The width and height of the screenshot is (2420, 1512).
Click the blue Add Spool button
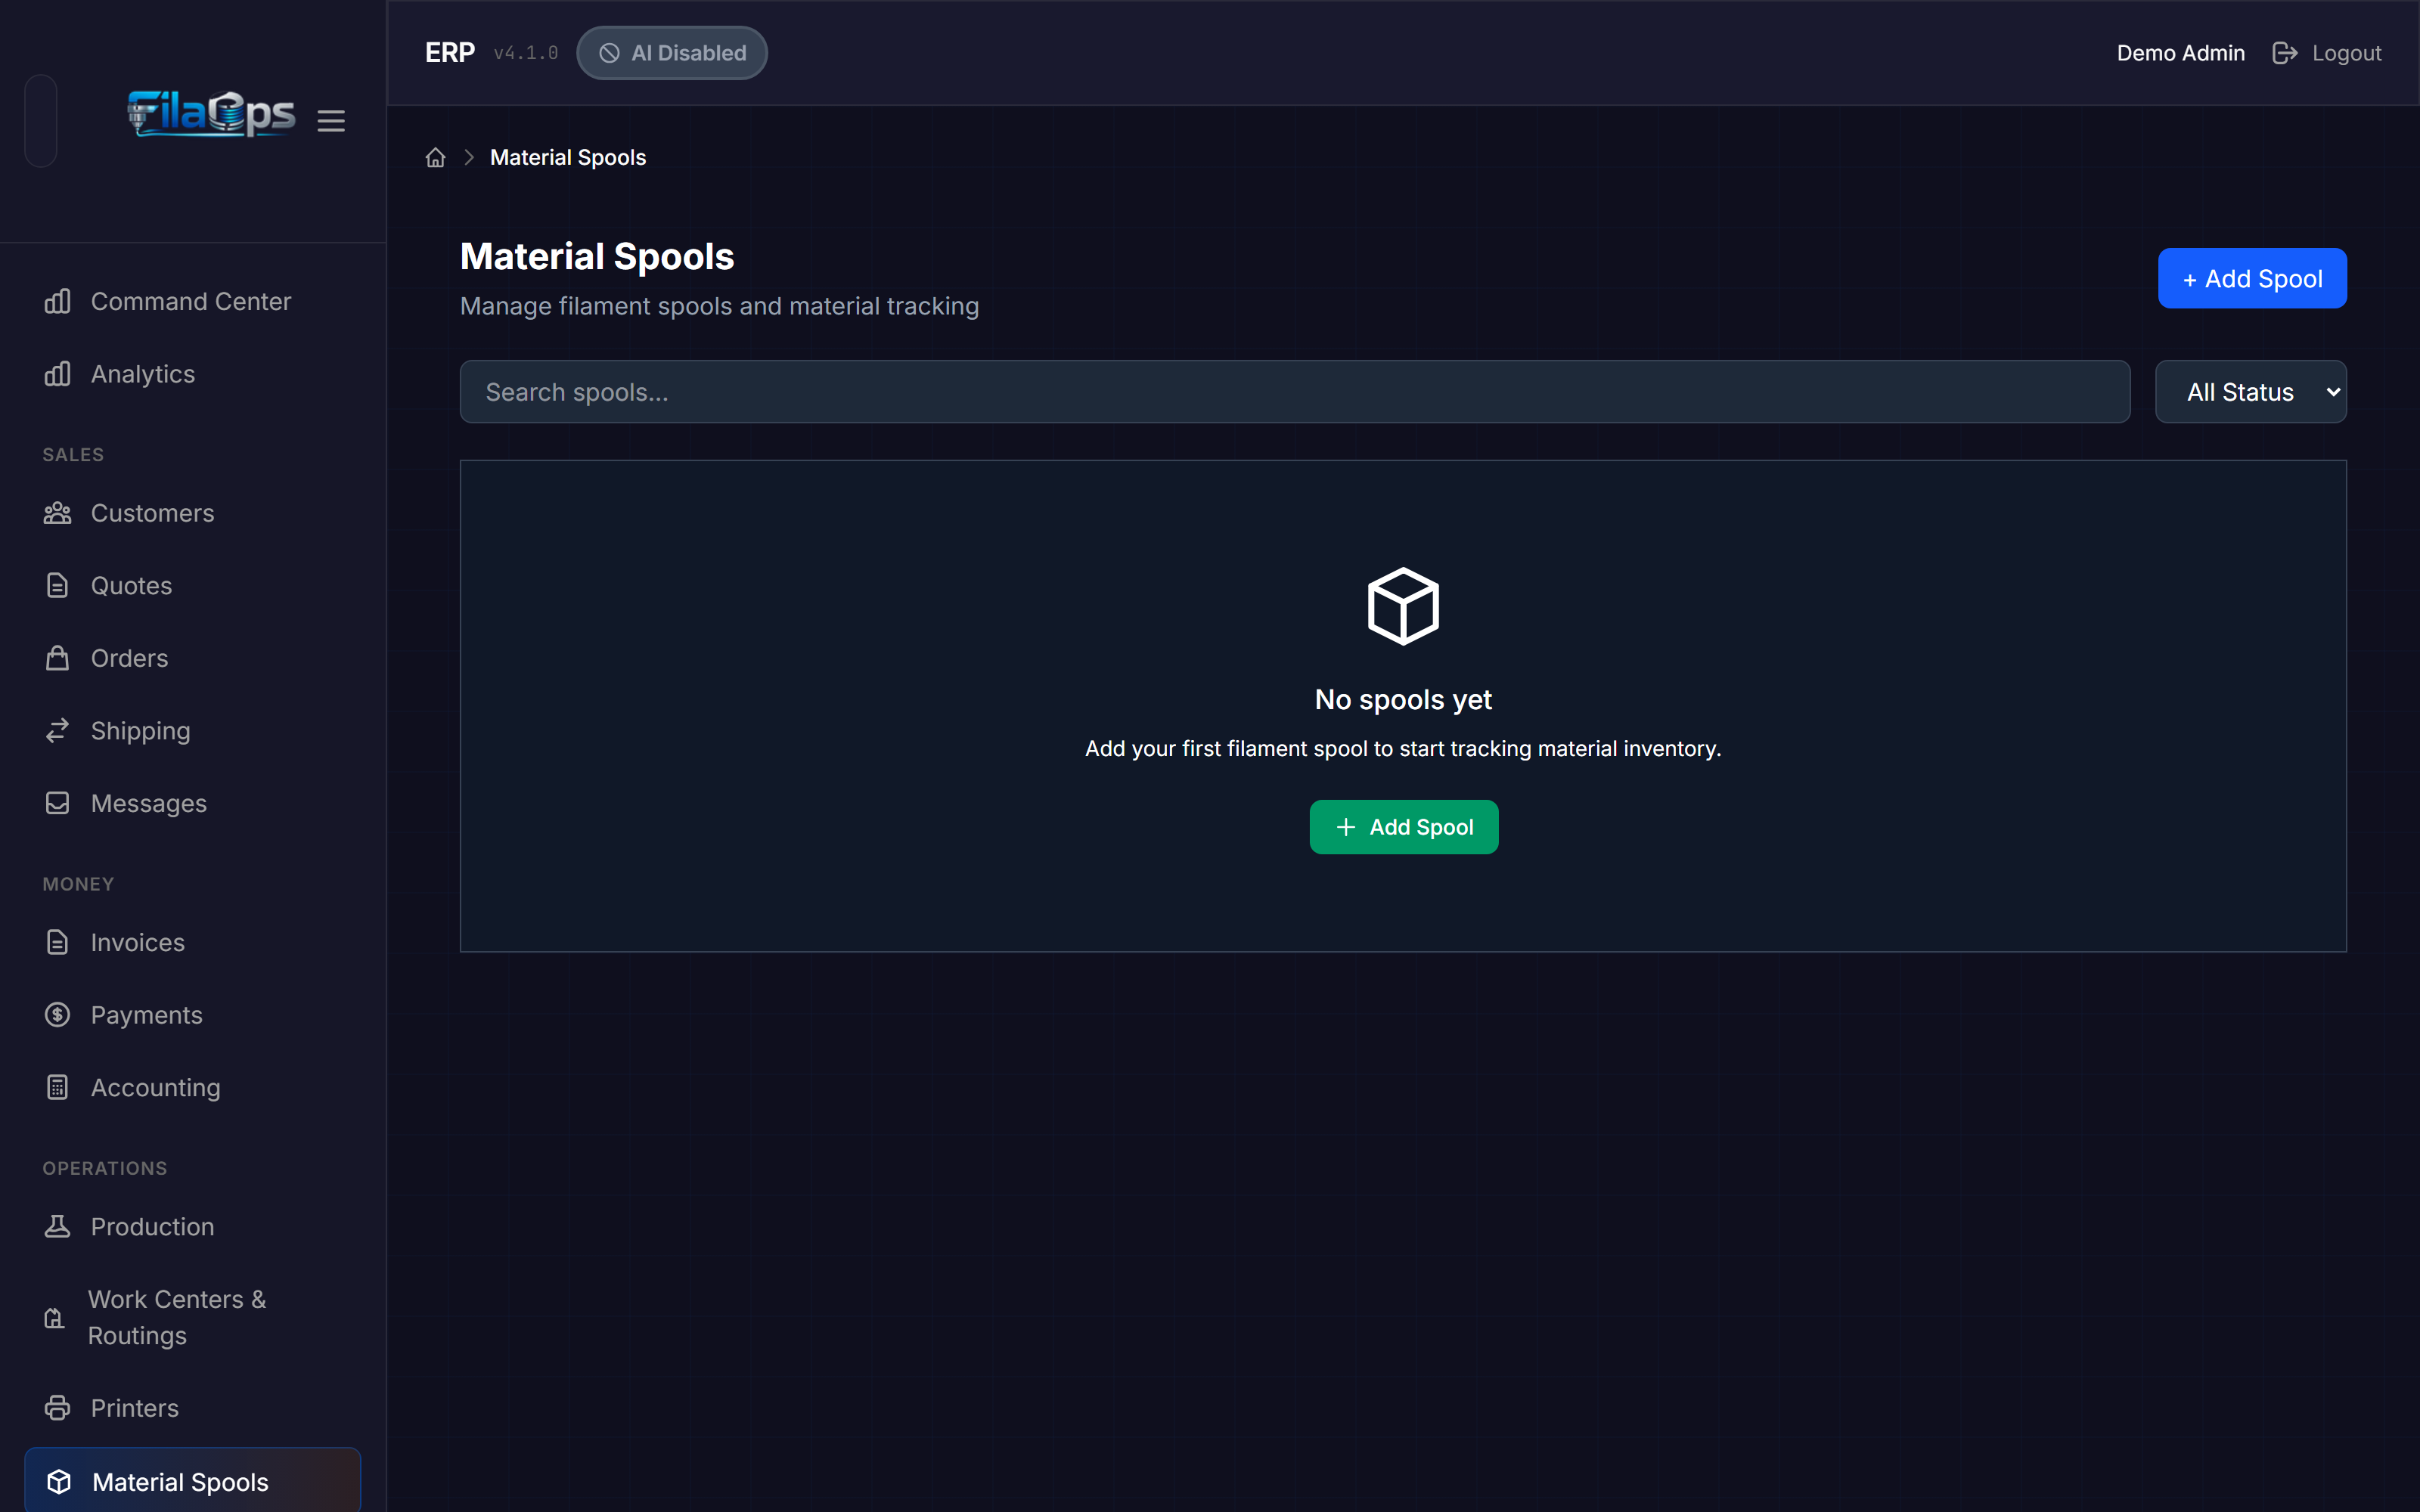(x=2252, y=279)
